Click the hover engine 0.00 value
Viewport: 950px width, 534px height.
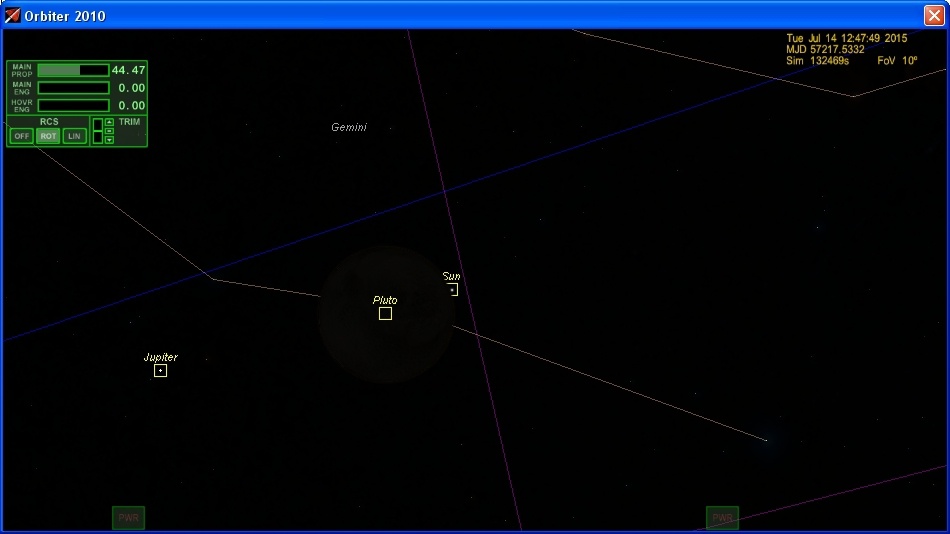pos(131,105)
